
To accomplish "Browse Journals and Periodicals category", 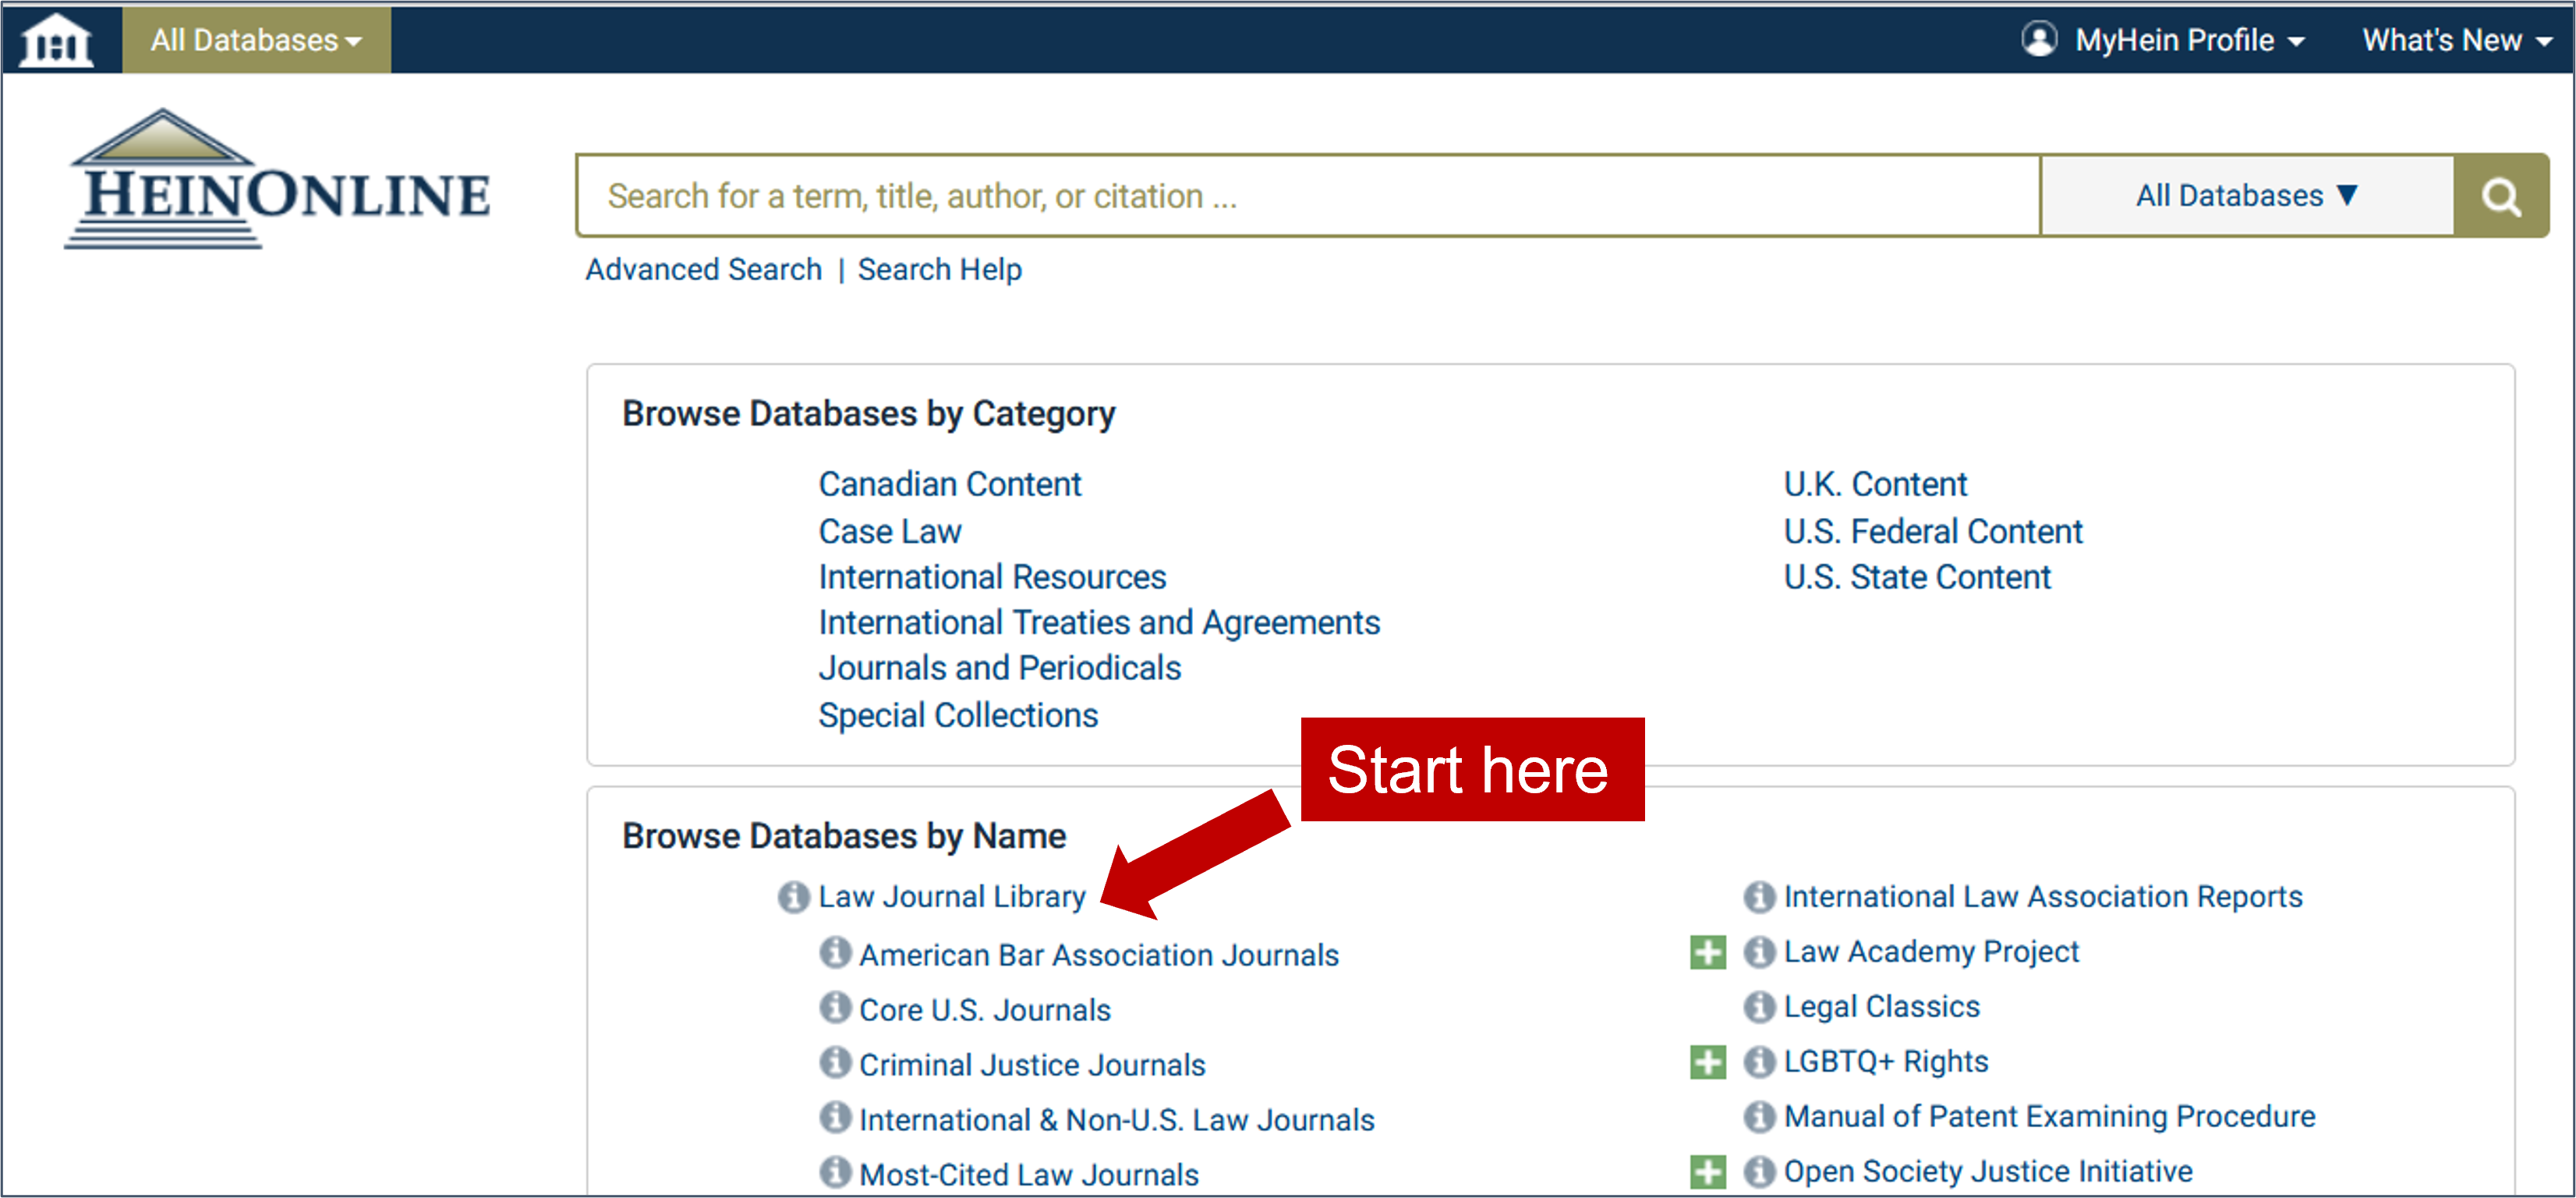I will click(1000, 668).
